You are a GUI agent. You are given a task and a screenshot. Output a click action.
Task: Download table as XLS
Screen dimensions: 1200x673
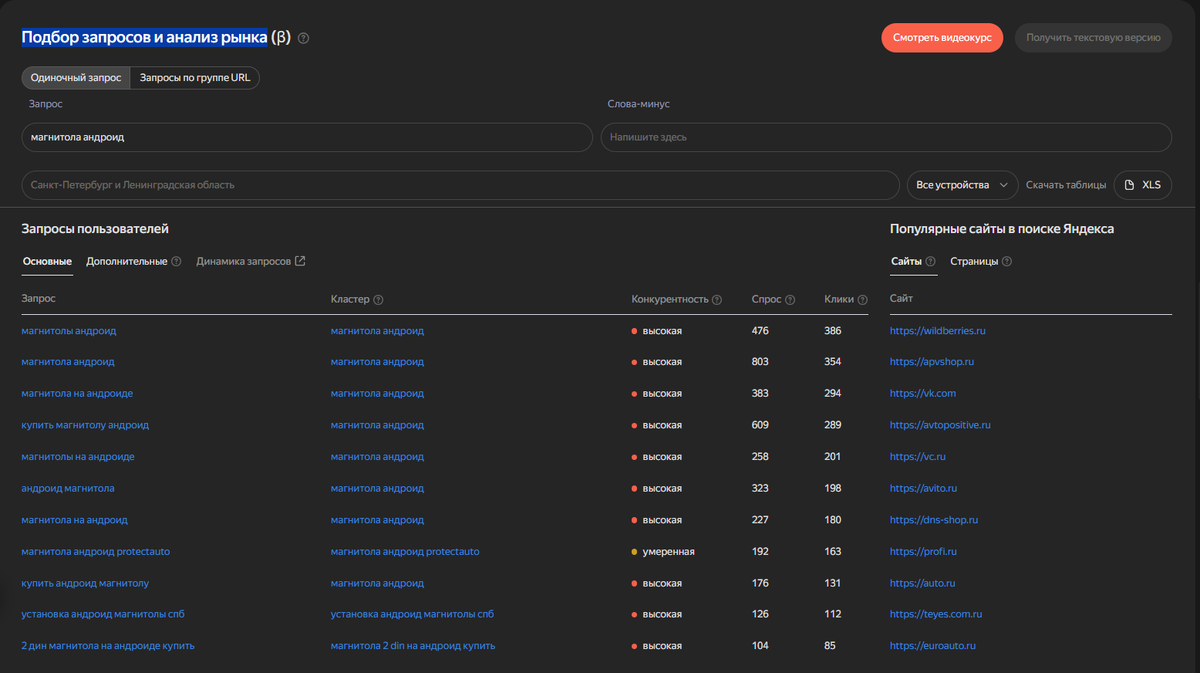click(1142, 185)
